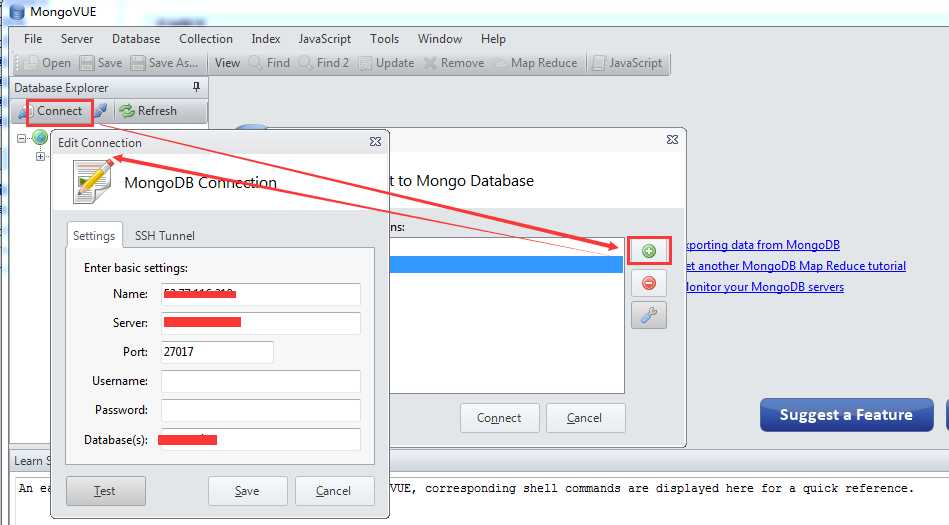Click the Save As toolbar button
Image resolution: width=949 pixels, height=525 pixels.
[165, 63]
